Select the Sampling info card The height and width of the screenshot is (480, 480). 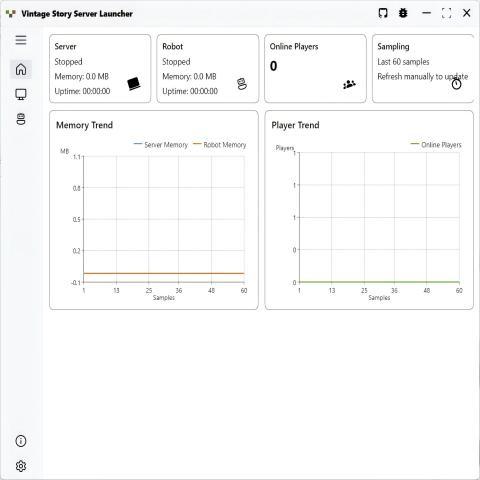coord(423,68)
